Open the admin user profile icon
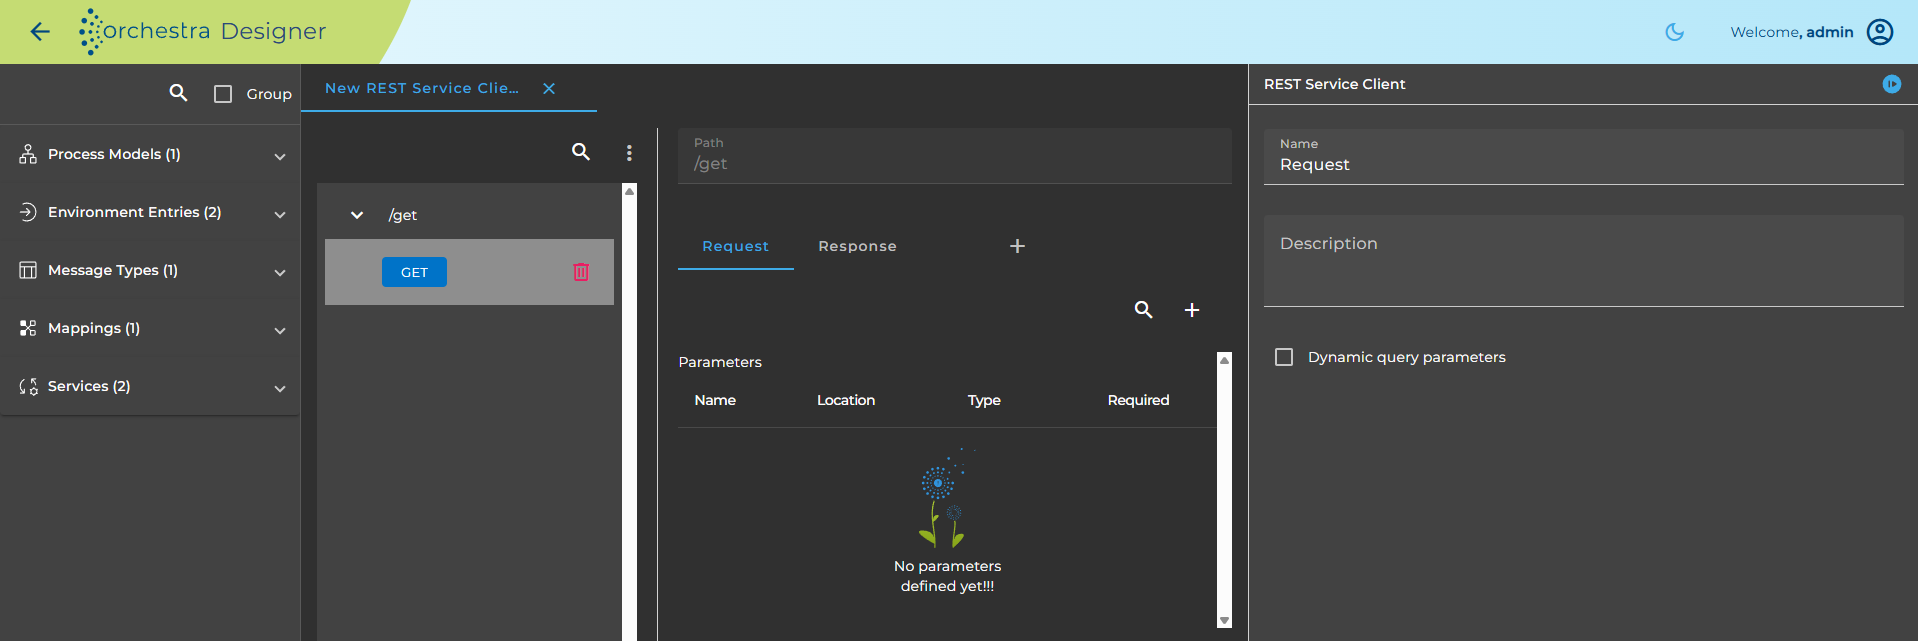Image resolution: width=1918 pixels, height=641 pixels. (x=1880, y=32)
